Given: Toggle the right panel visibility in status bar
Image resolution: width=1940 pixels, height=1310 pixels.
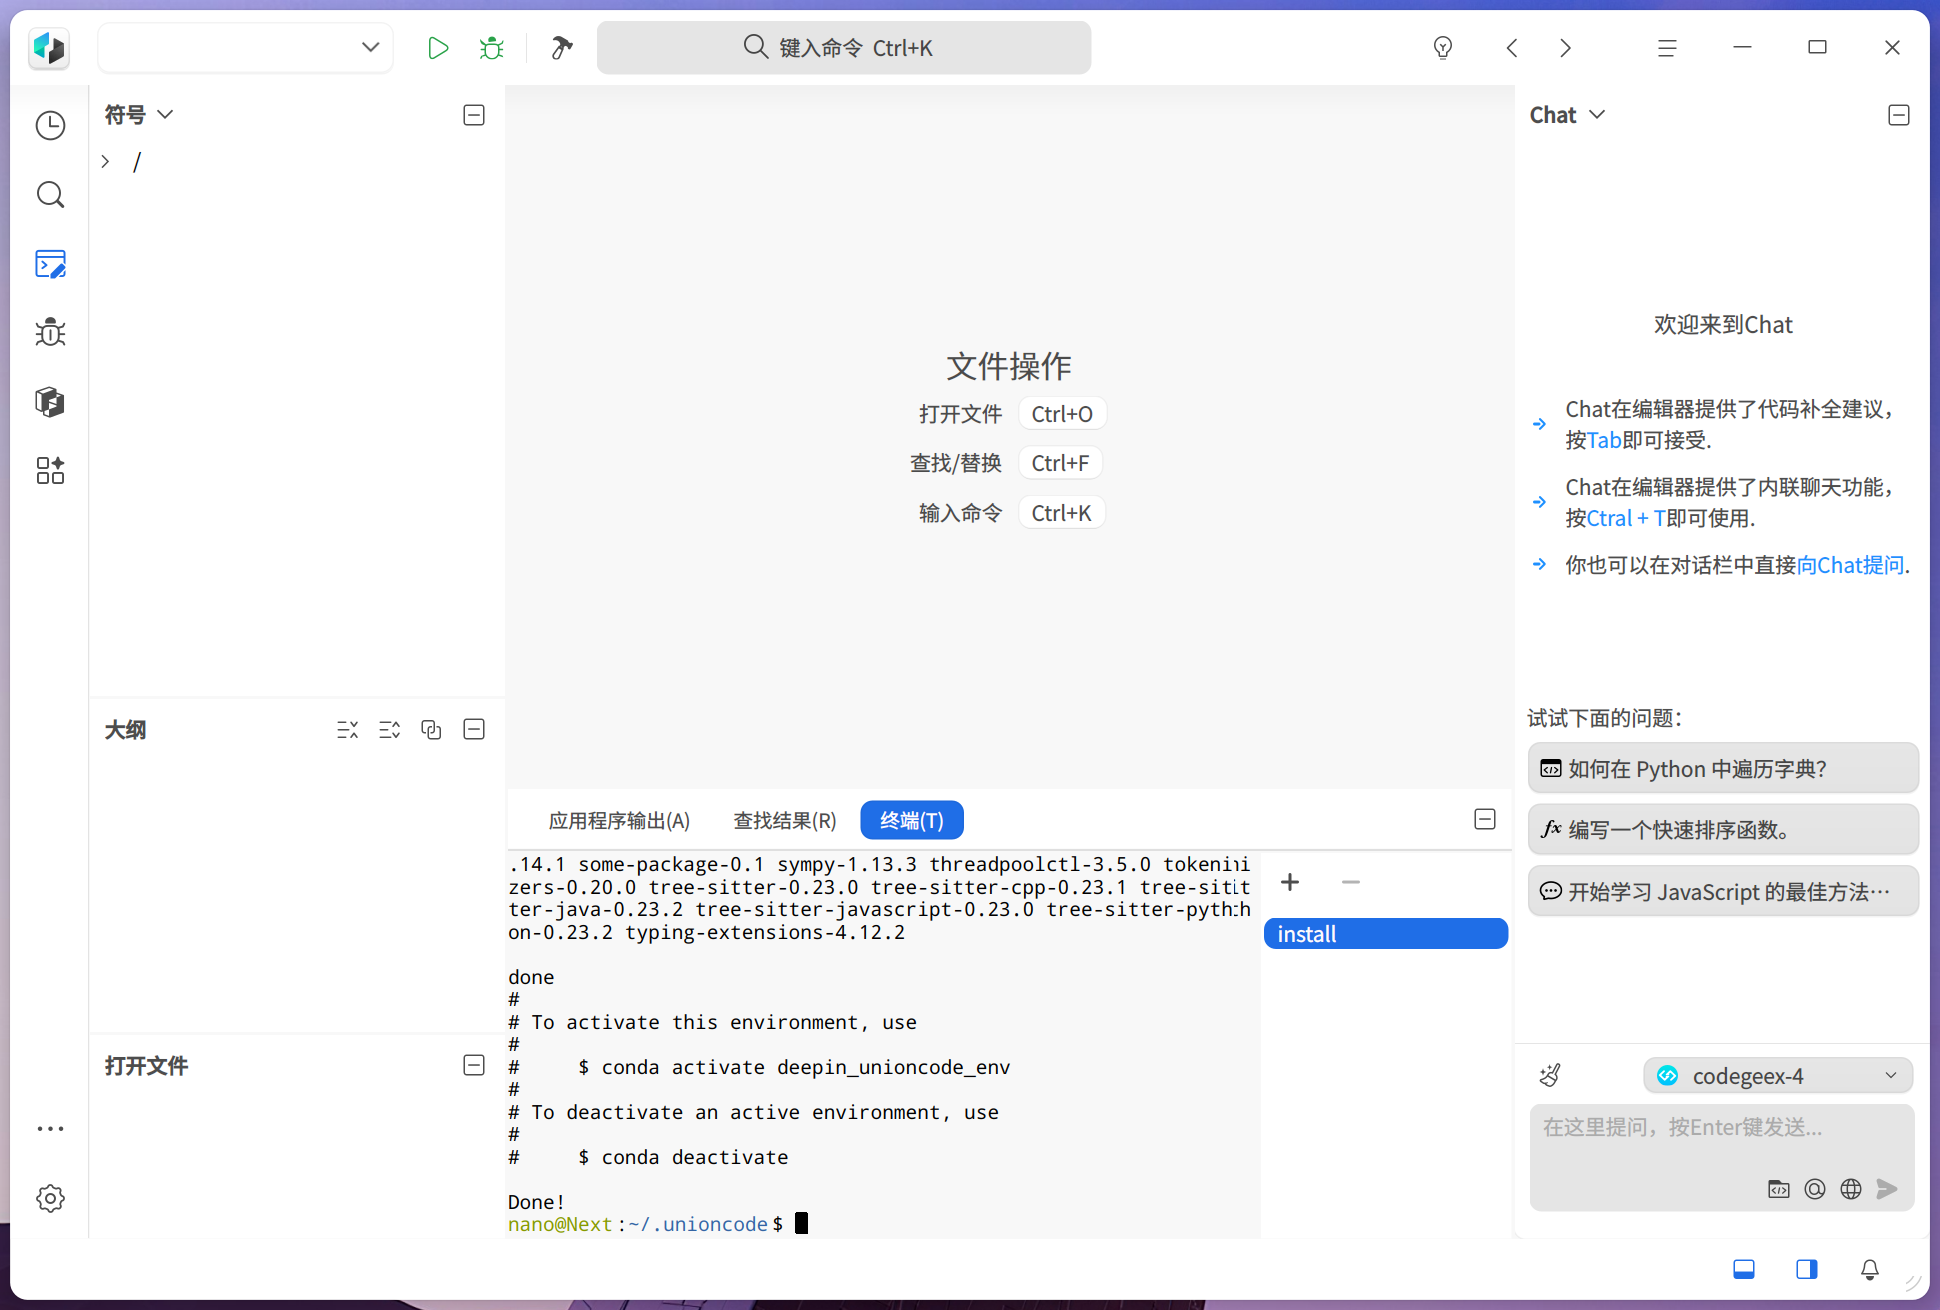Looking at the screenshot, I should click(1807, 1270).
